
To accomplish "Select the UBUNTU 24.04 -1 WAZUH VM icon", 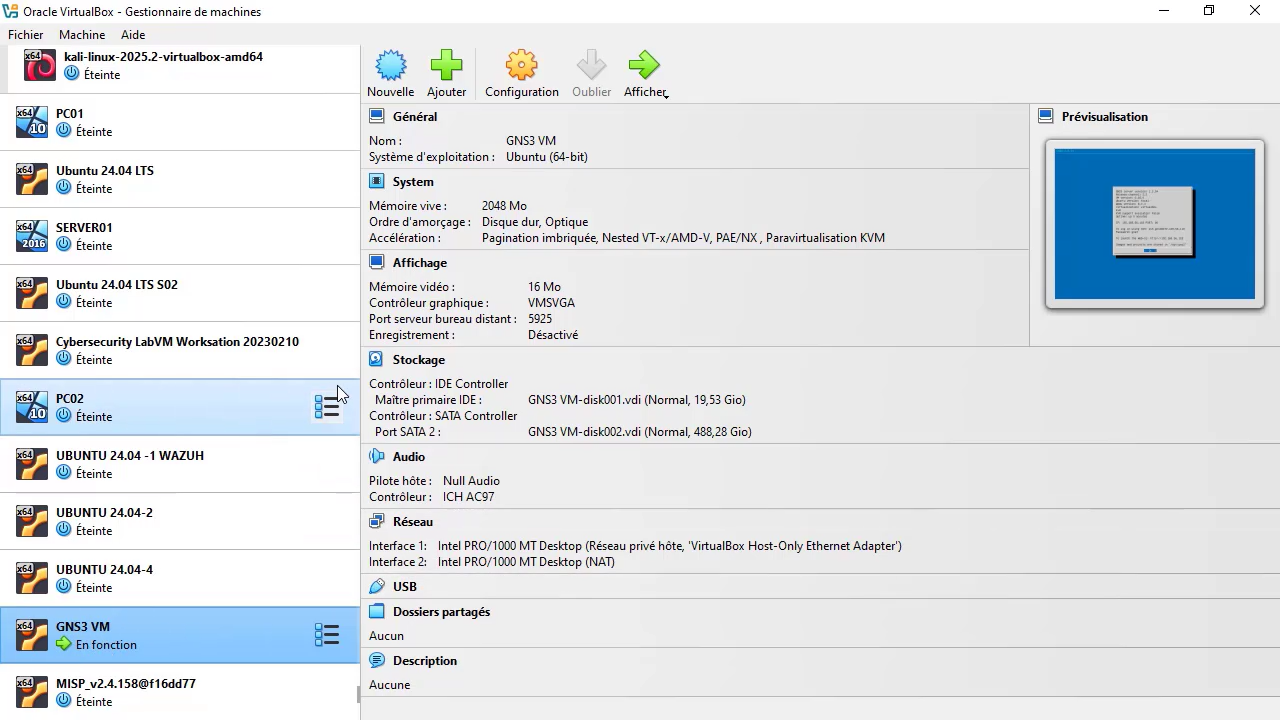I will pos(32,465).
